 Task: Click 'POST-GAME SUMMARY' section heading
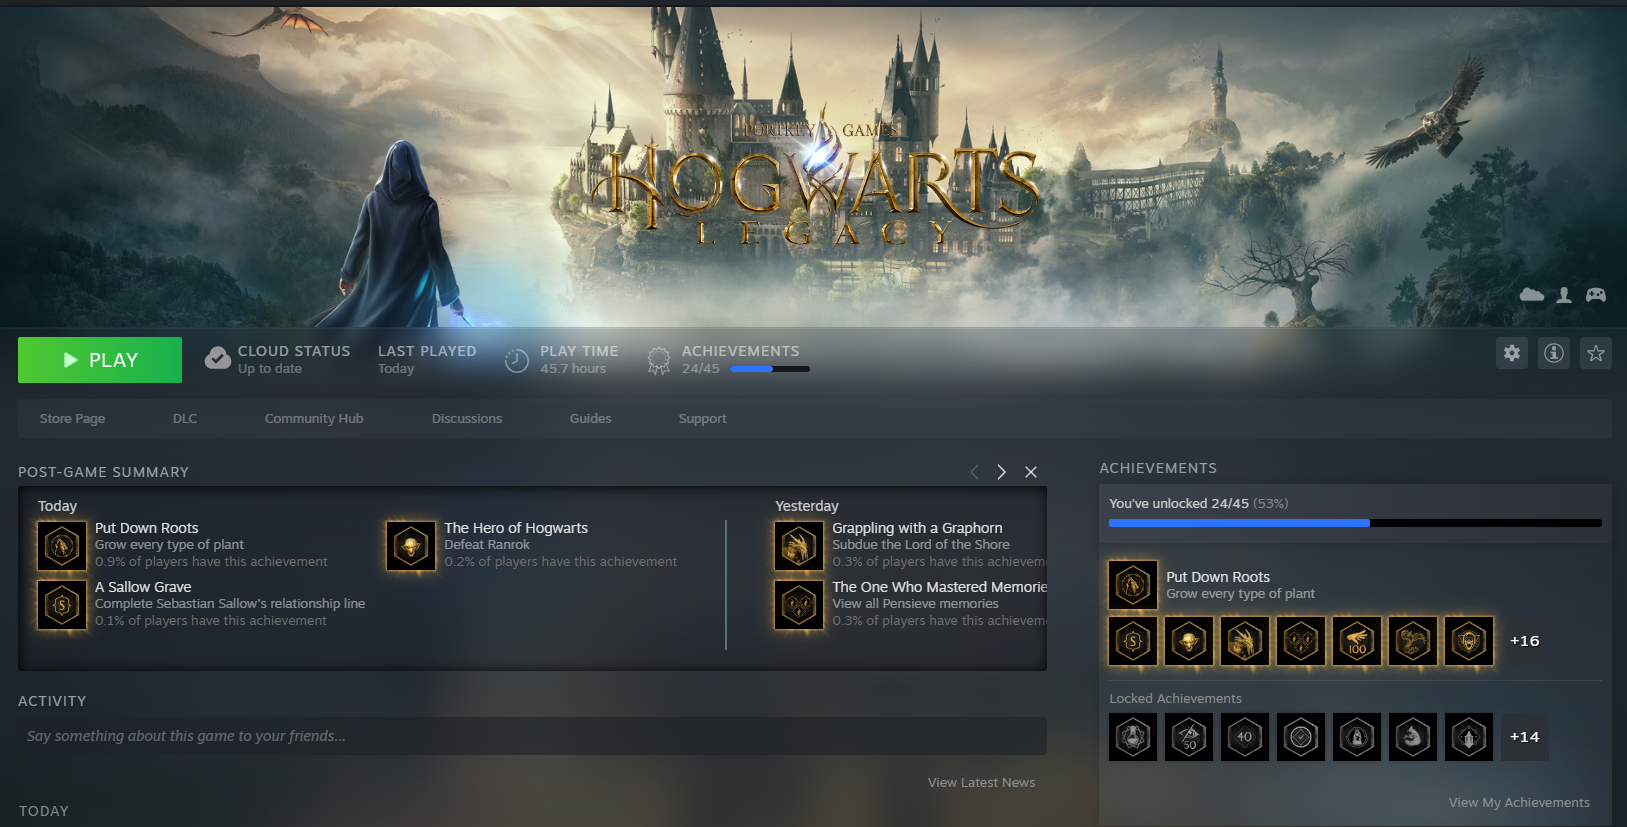[x=103, y=472]
